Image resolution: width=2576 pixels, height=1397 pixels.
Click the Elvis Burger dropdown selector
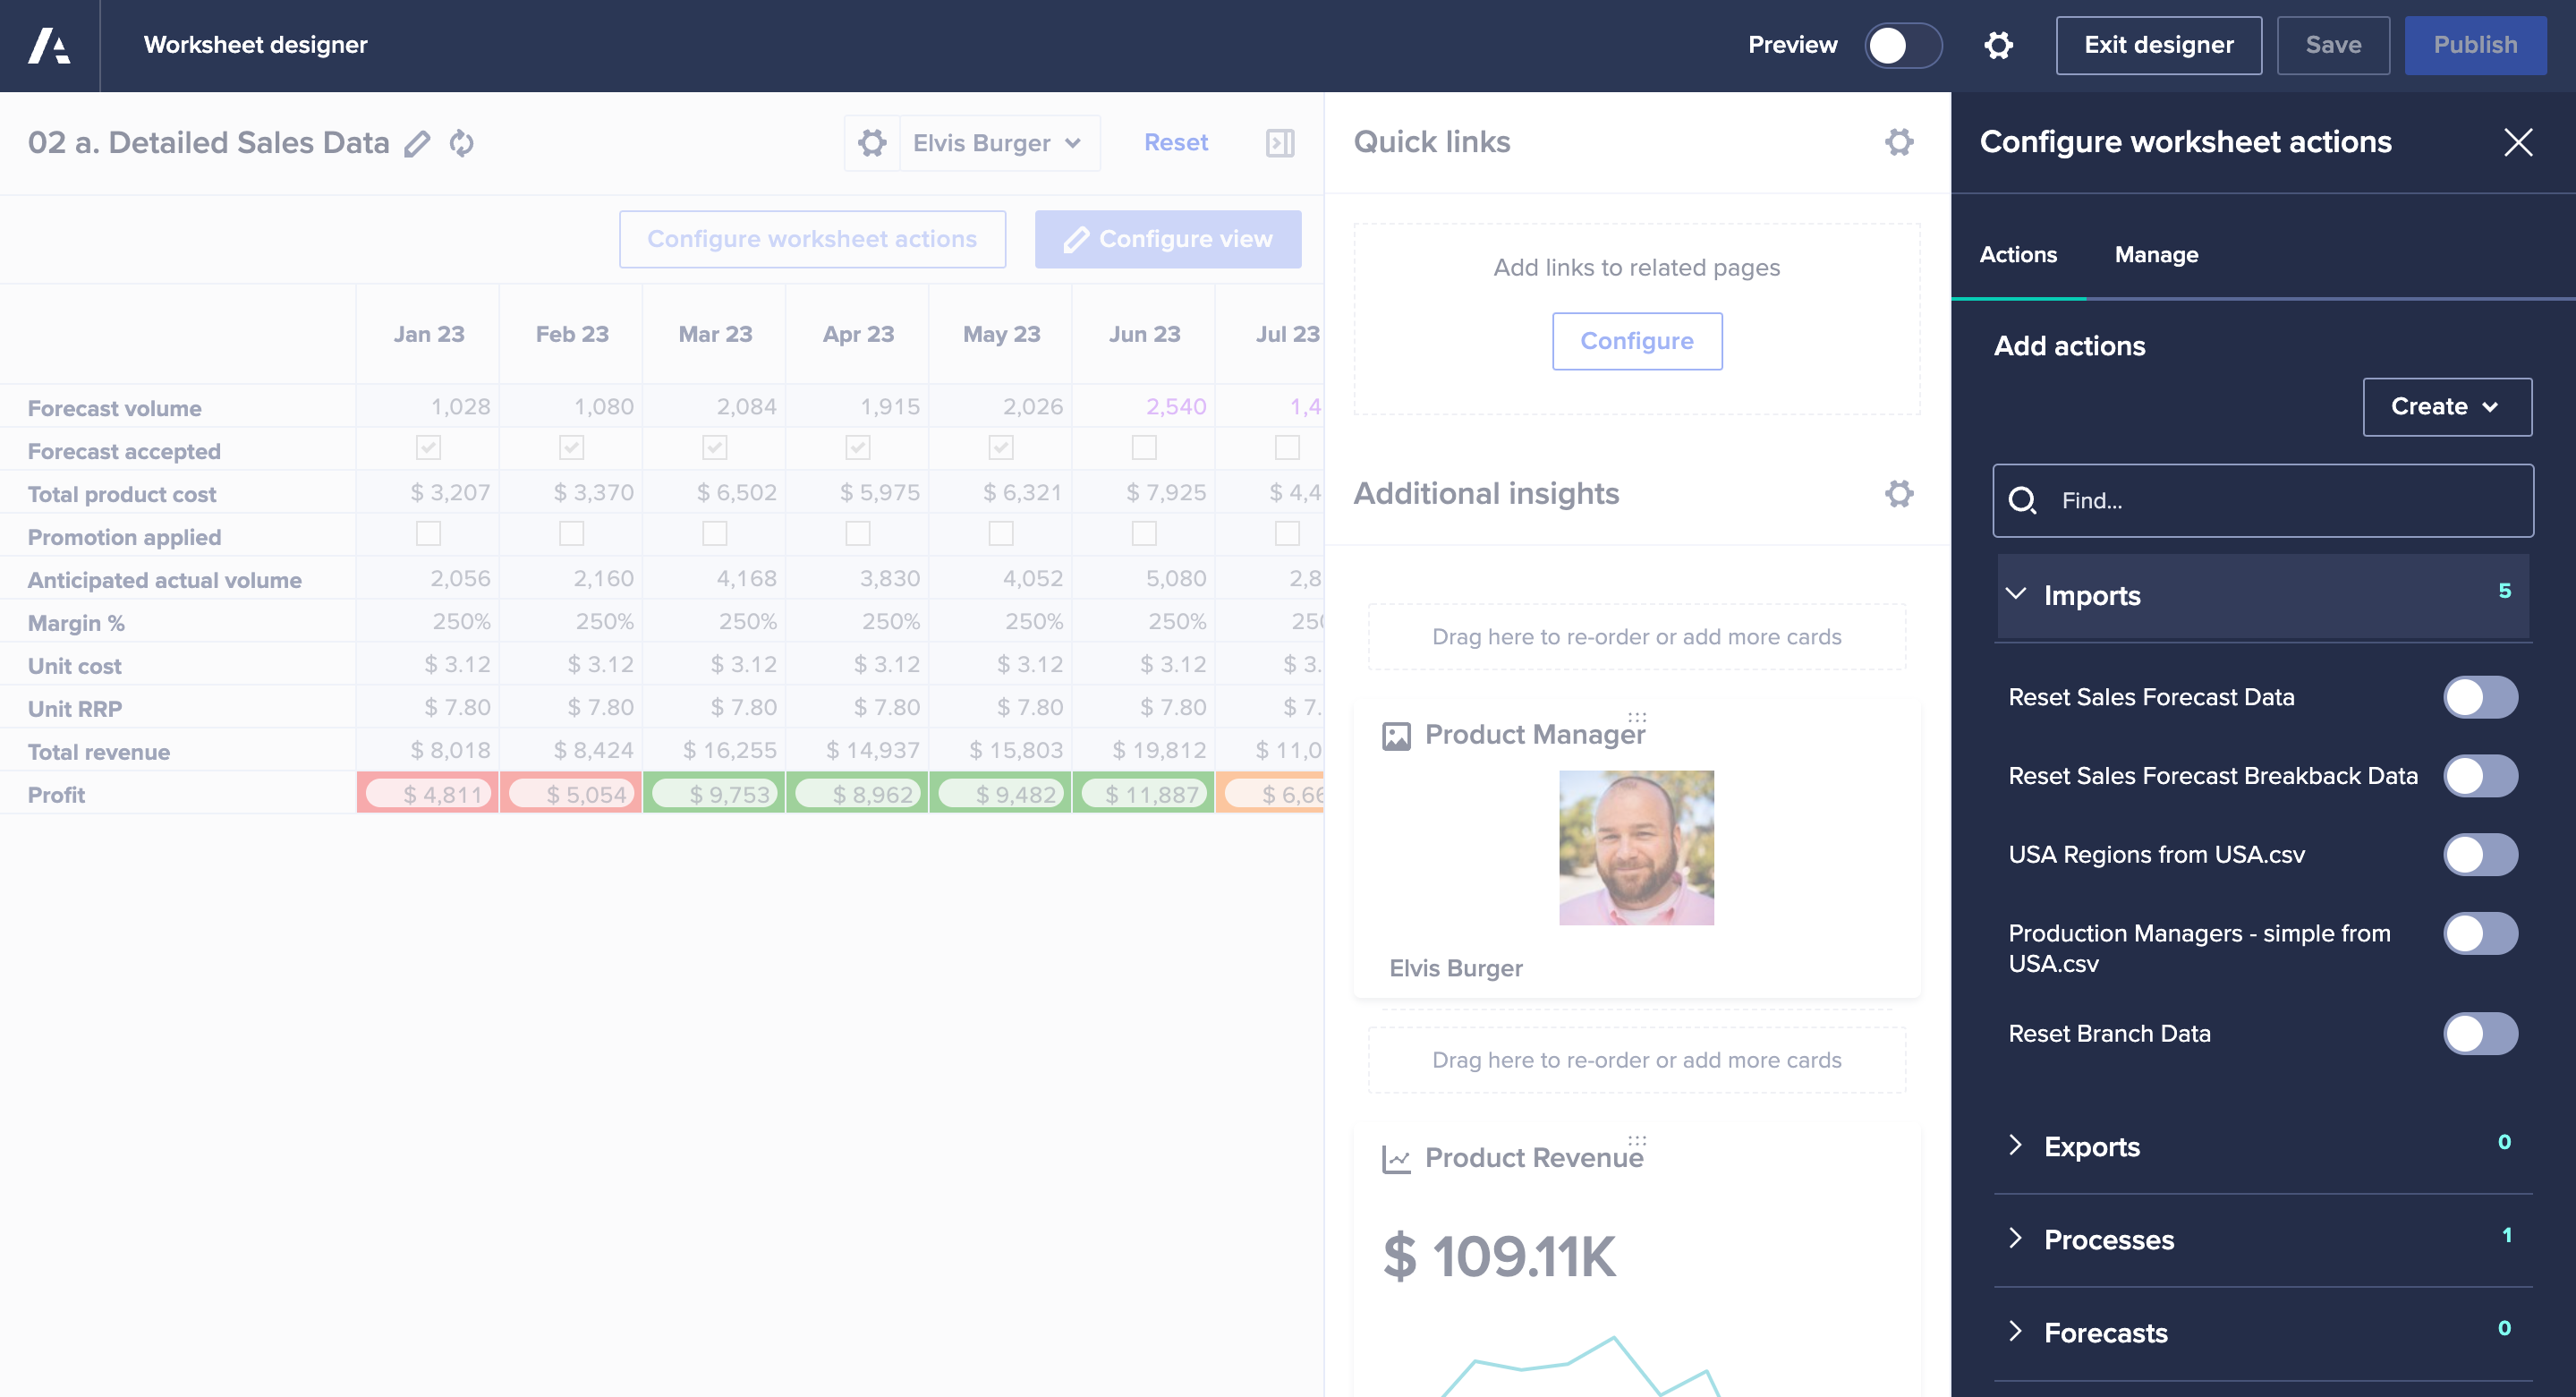(998, 143)
